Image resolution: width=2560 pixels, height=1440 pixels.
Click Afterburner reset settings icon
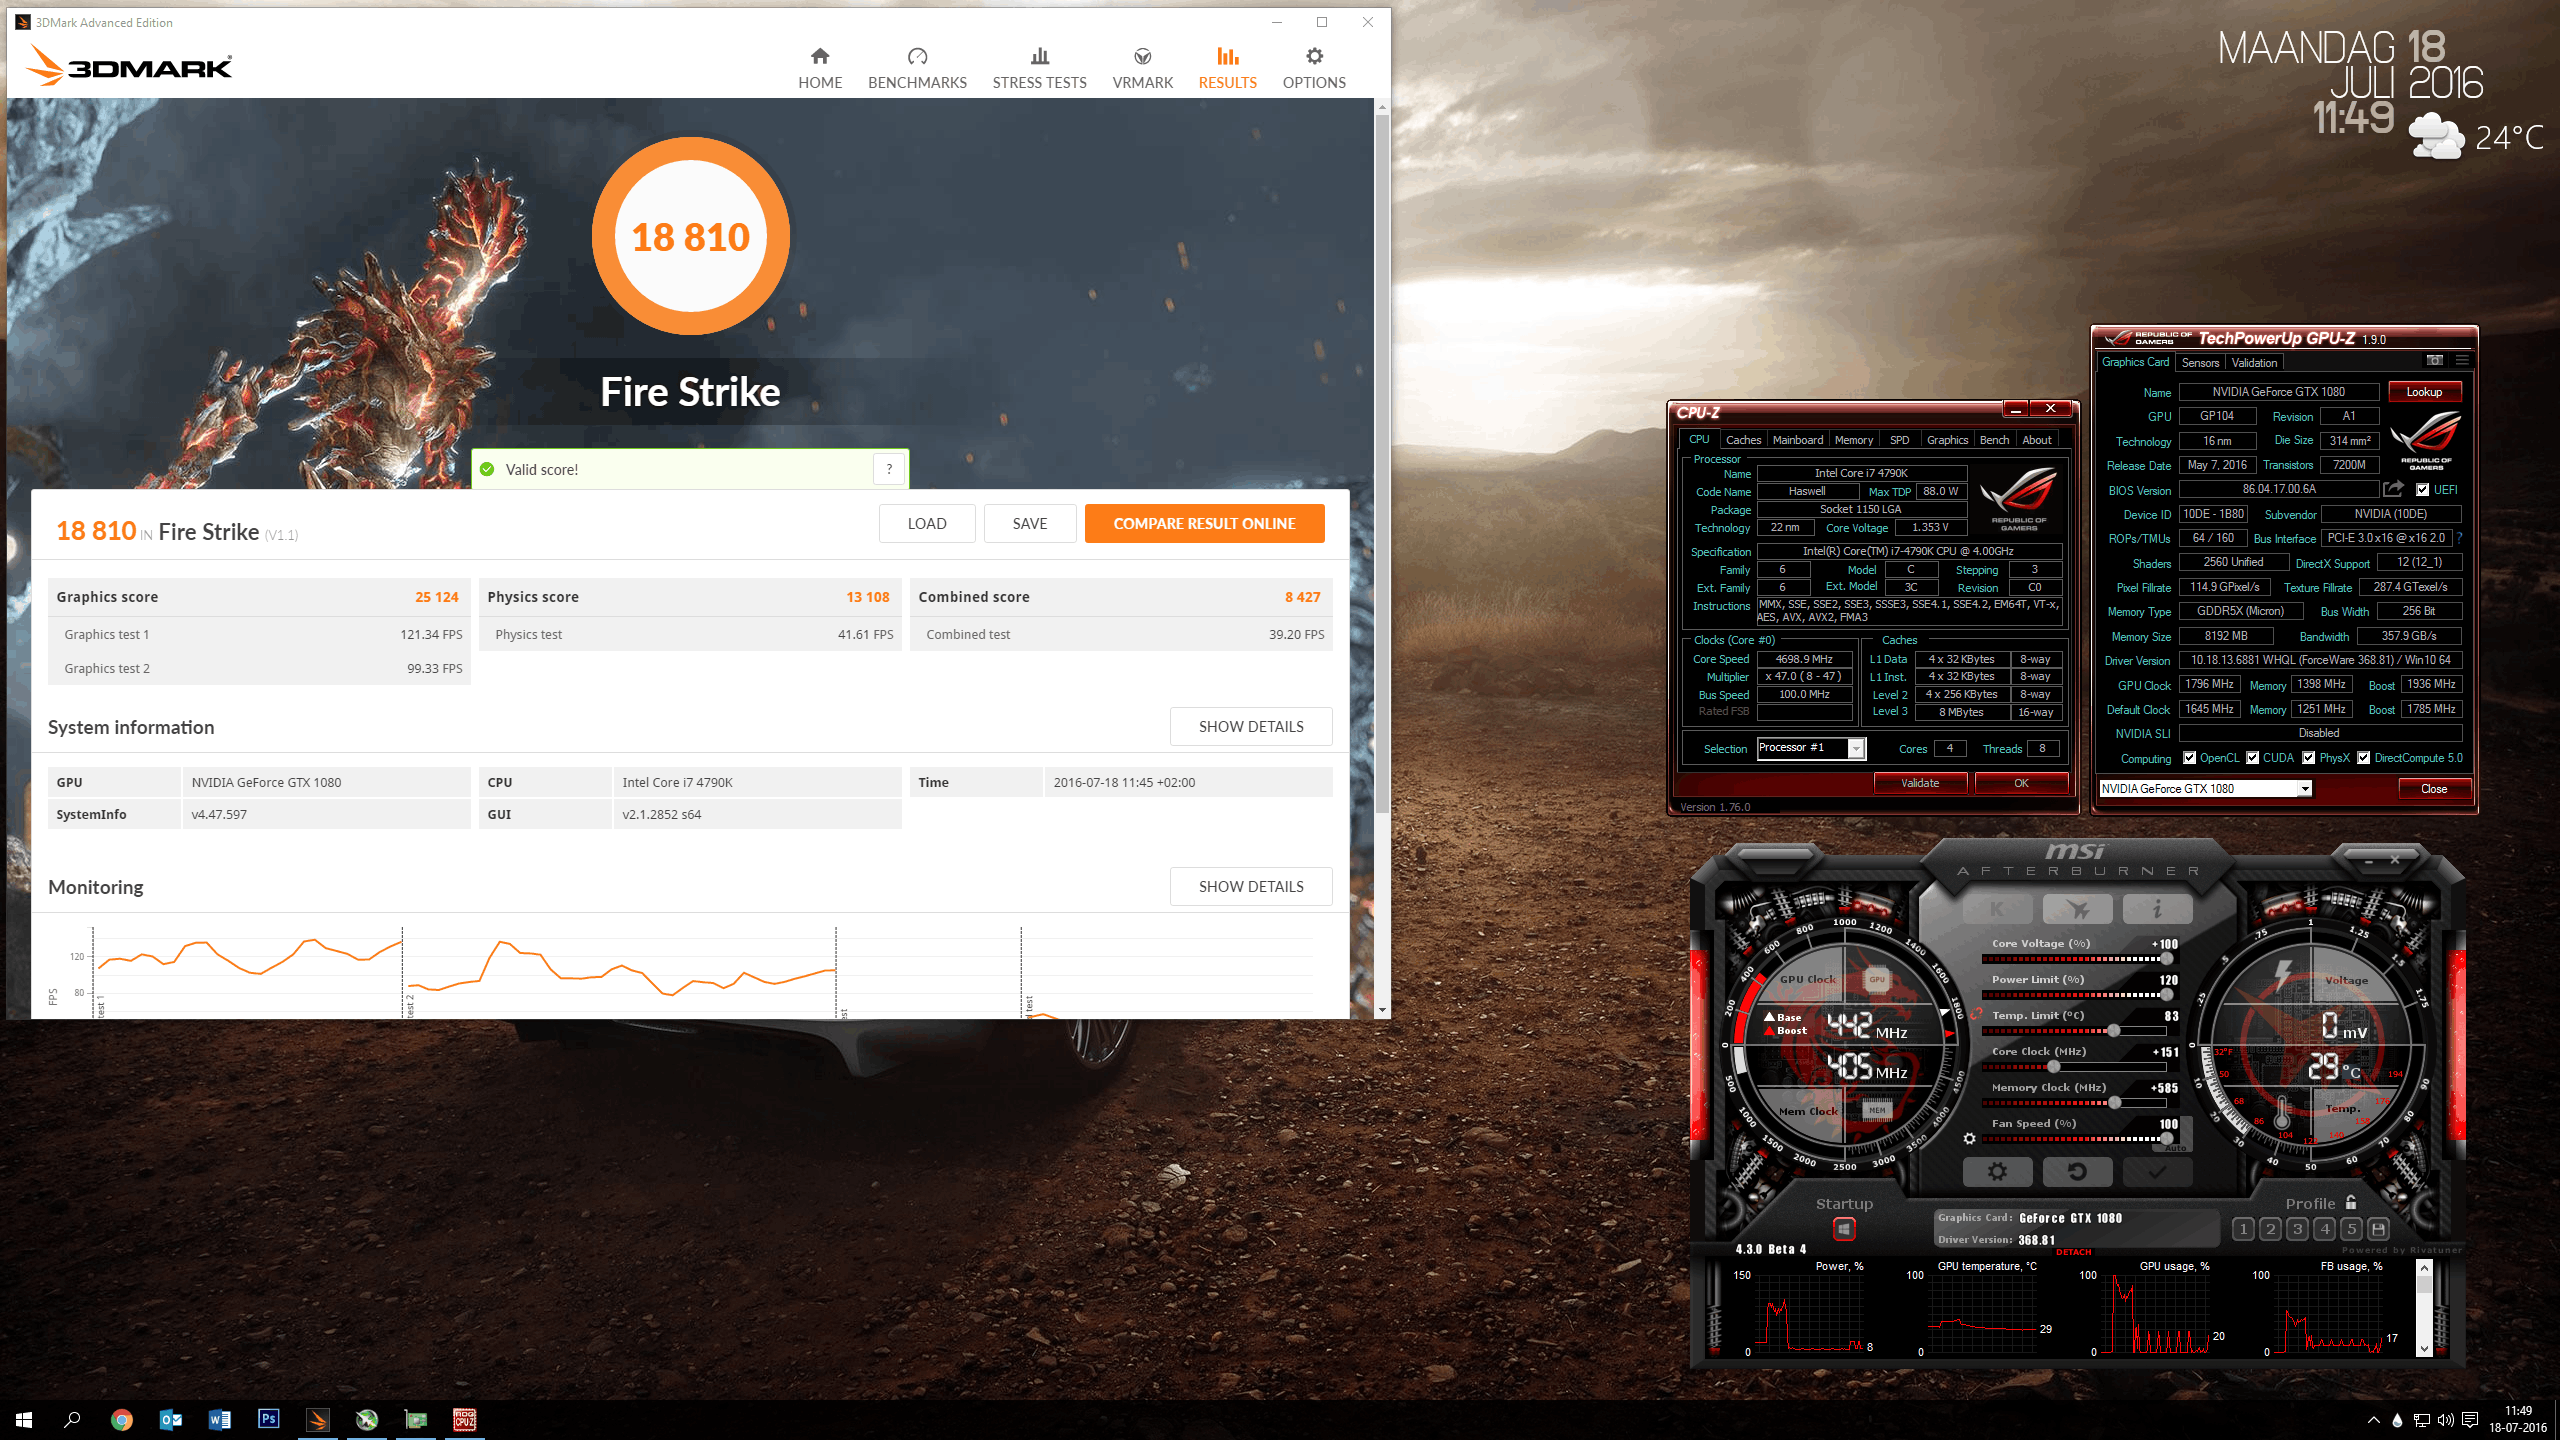point(2077,1171)
